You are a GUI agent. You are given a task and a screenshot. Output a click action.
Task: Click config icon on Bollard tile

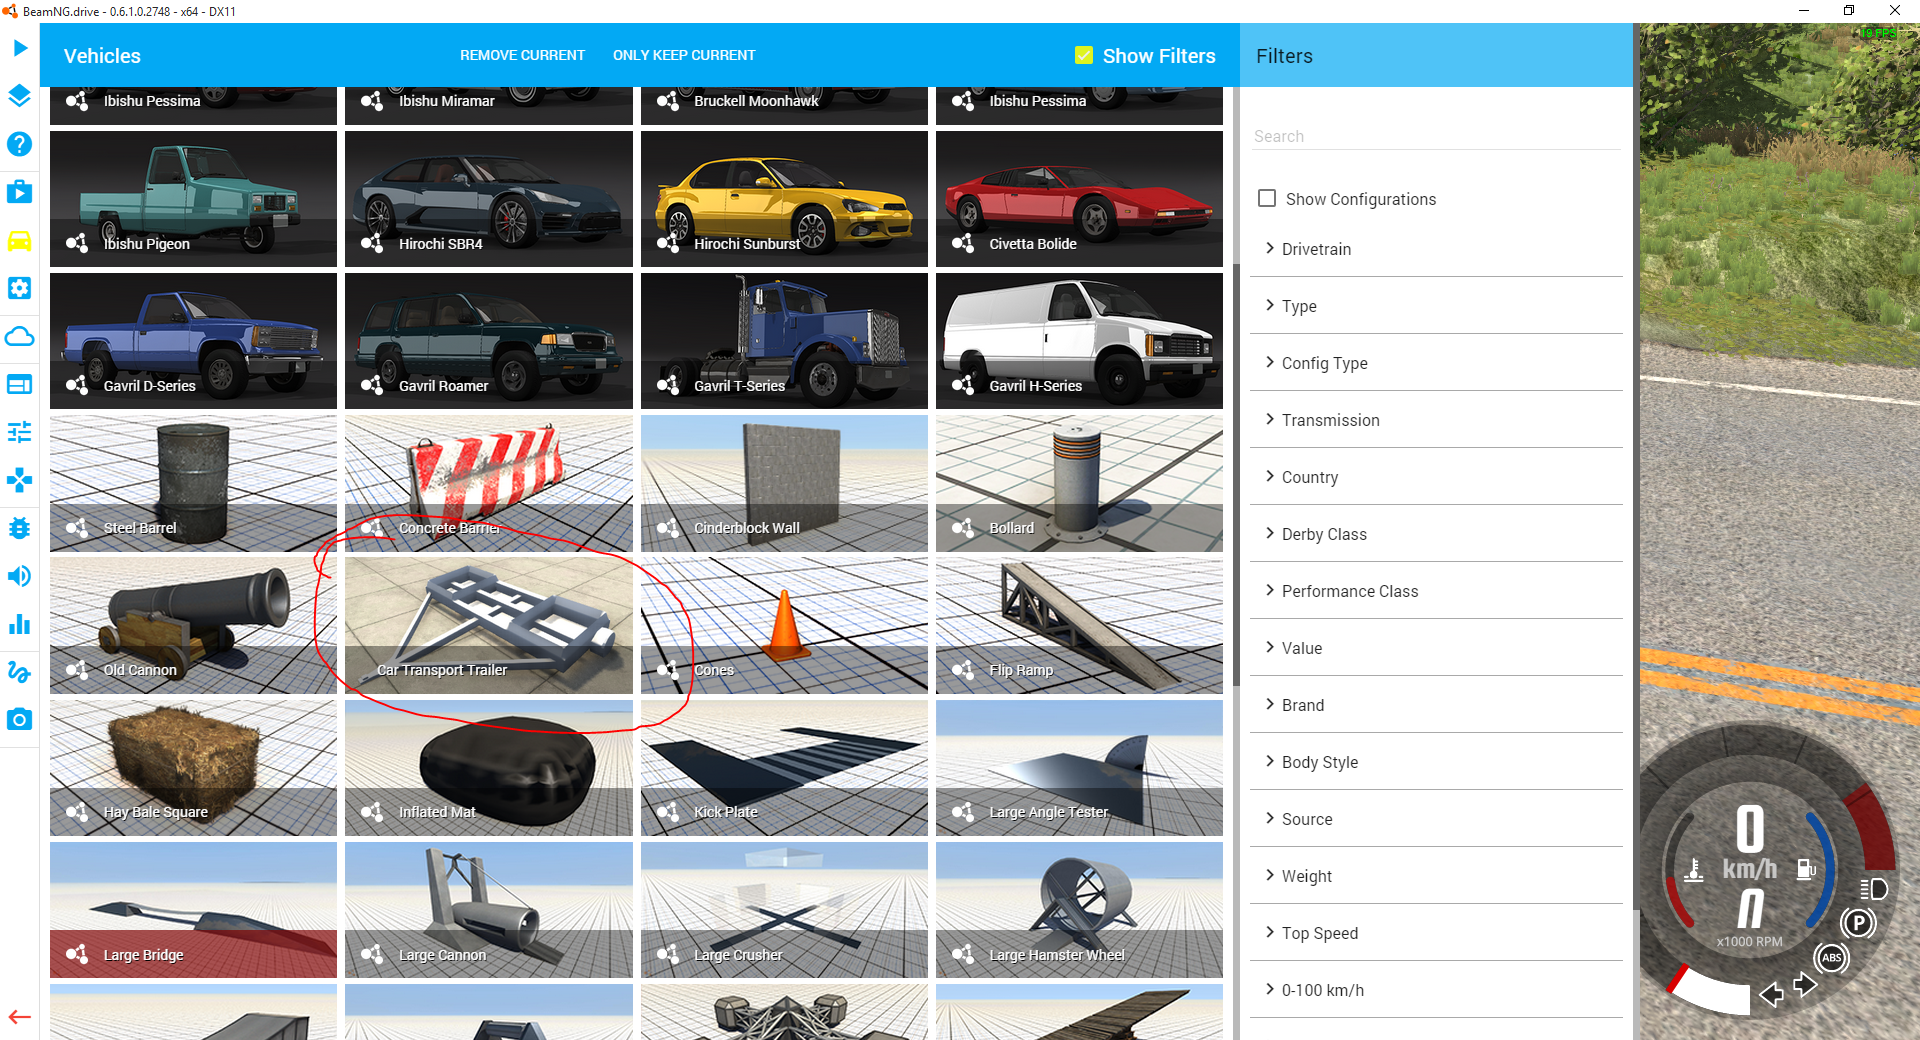[x=963, y=528]
